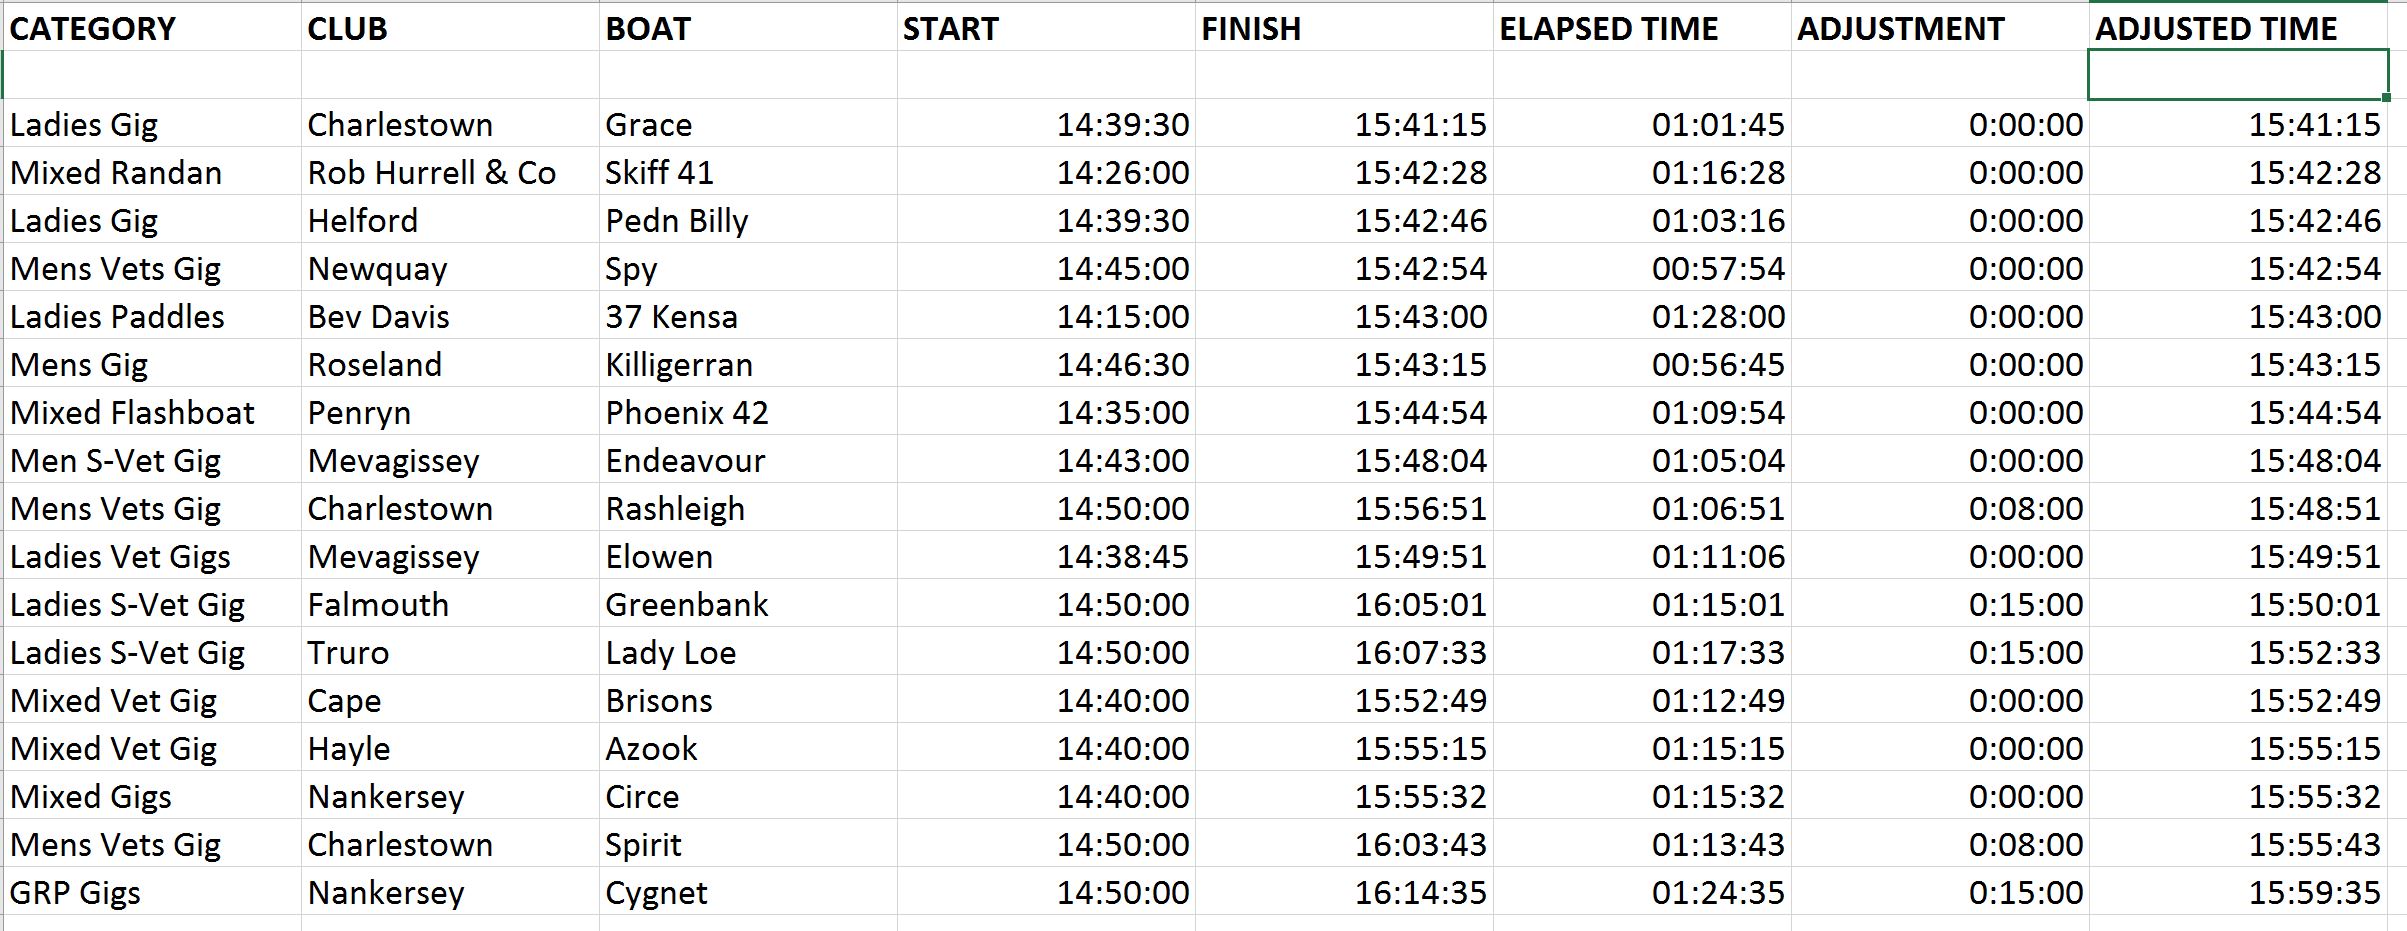This screenshot has width=2407, height=931.
Task: Click the Endeavour boat cell
Action: coord(748,460)
